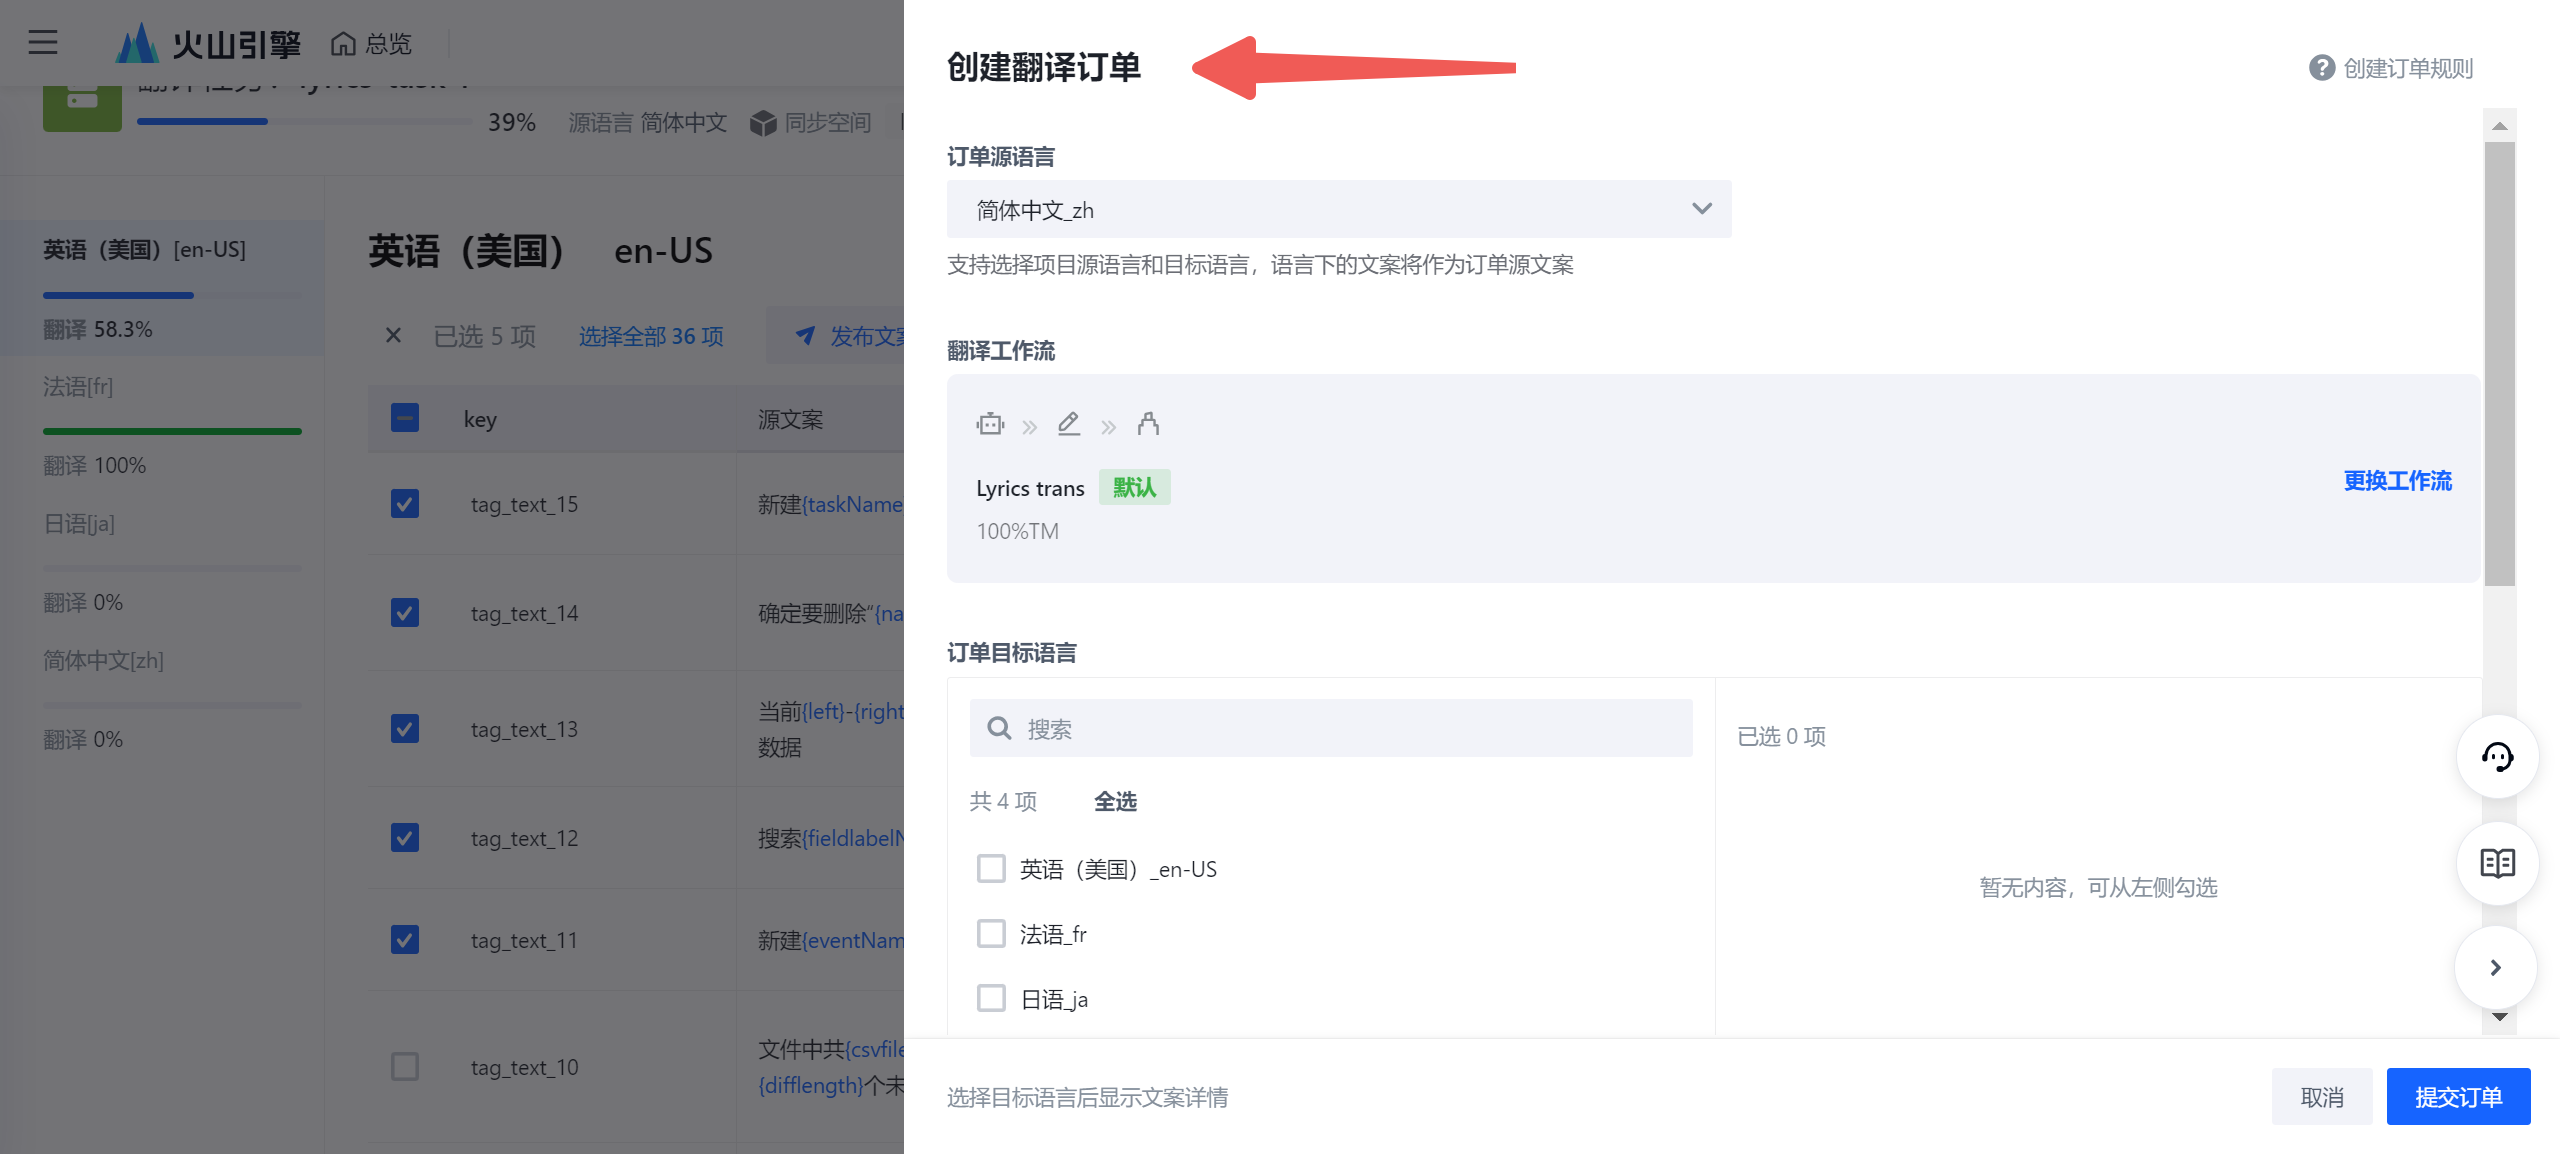Open the hamburger menu icon
2560x1154 pixels.
[x=42, y=42]
